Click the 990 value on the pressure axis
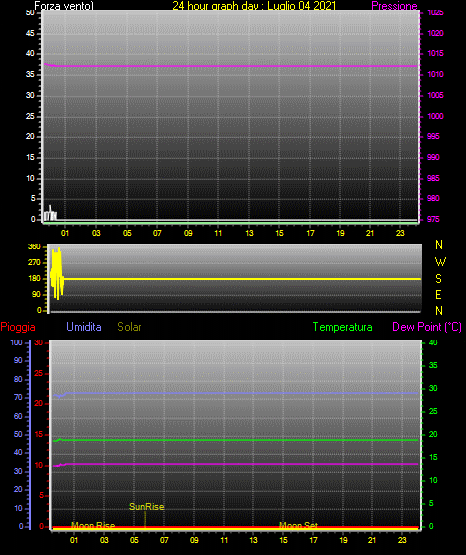The image size is (466, 555). [x=433, y=157]
